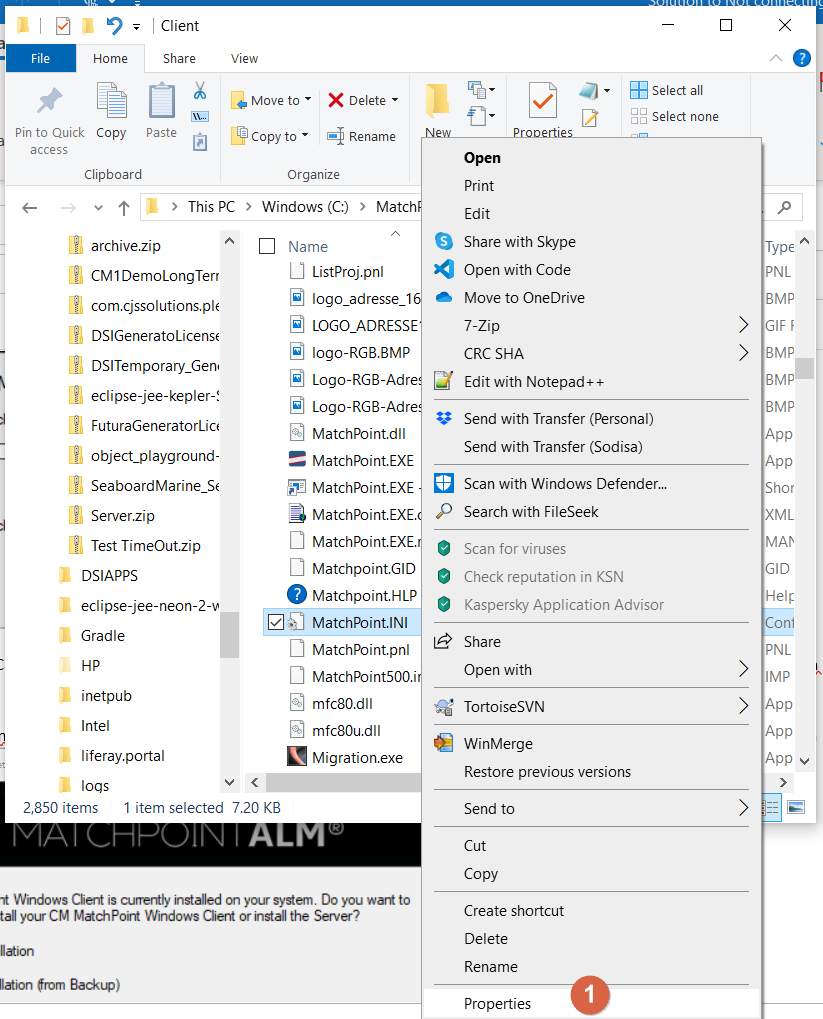Click the blue Help question mark icon

pos(802,58)
